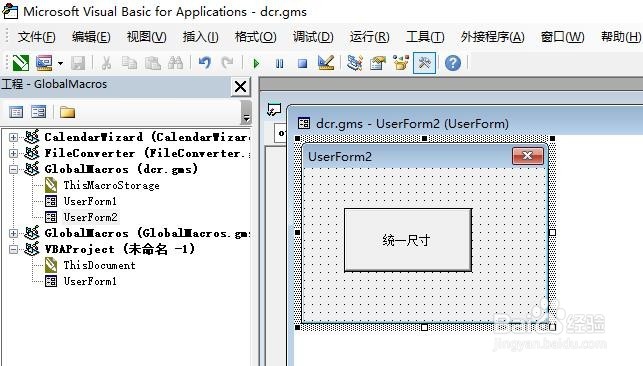Close the 工程 - GlobalMacros project panel
Viewport: 643px width, 366px height.
click(240, 86)
